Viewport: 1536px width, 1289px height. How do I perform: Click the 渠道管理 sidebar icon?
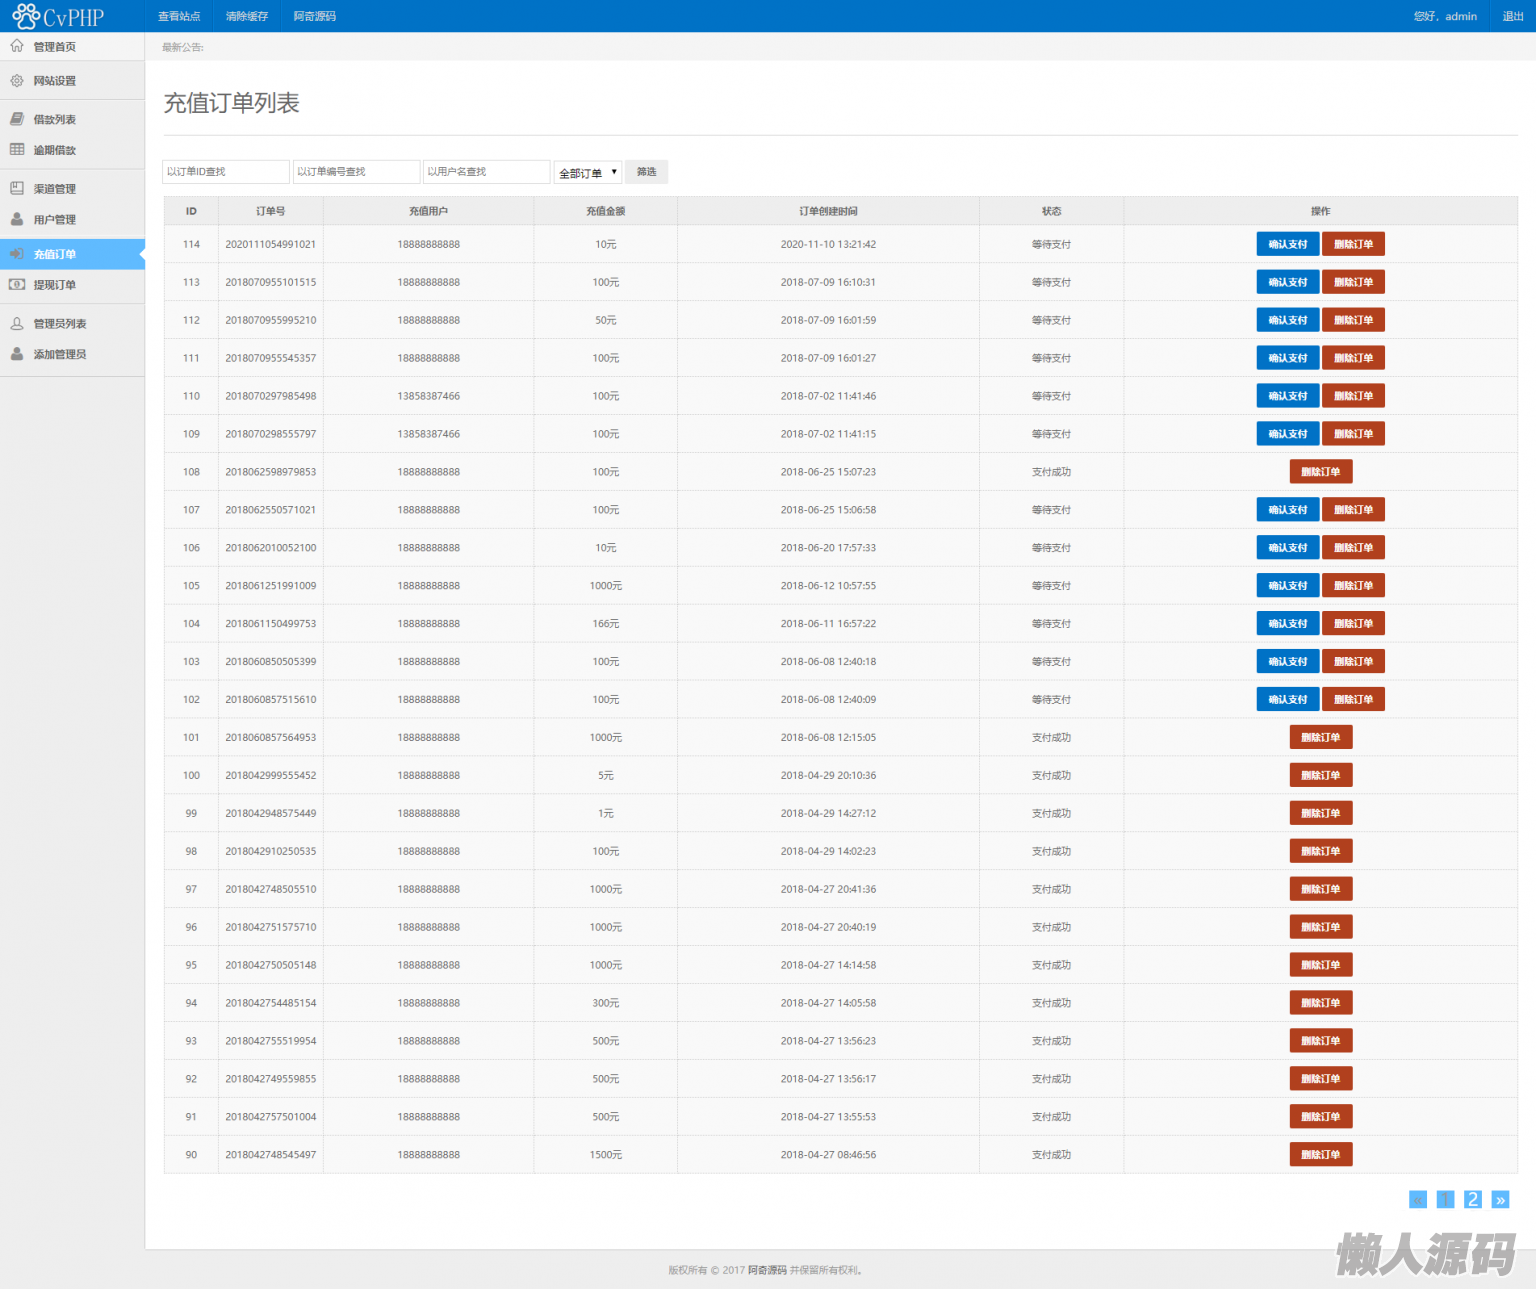pos(17,188)
